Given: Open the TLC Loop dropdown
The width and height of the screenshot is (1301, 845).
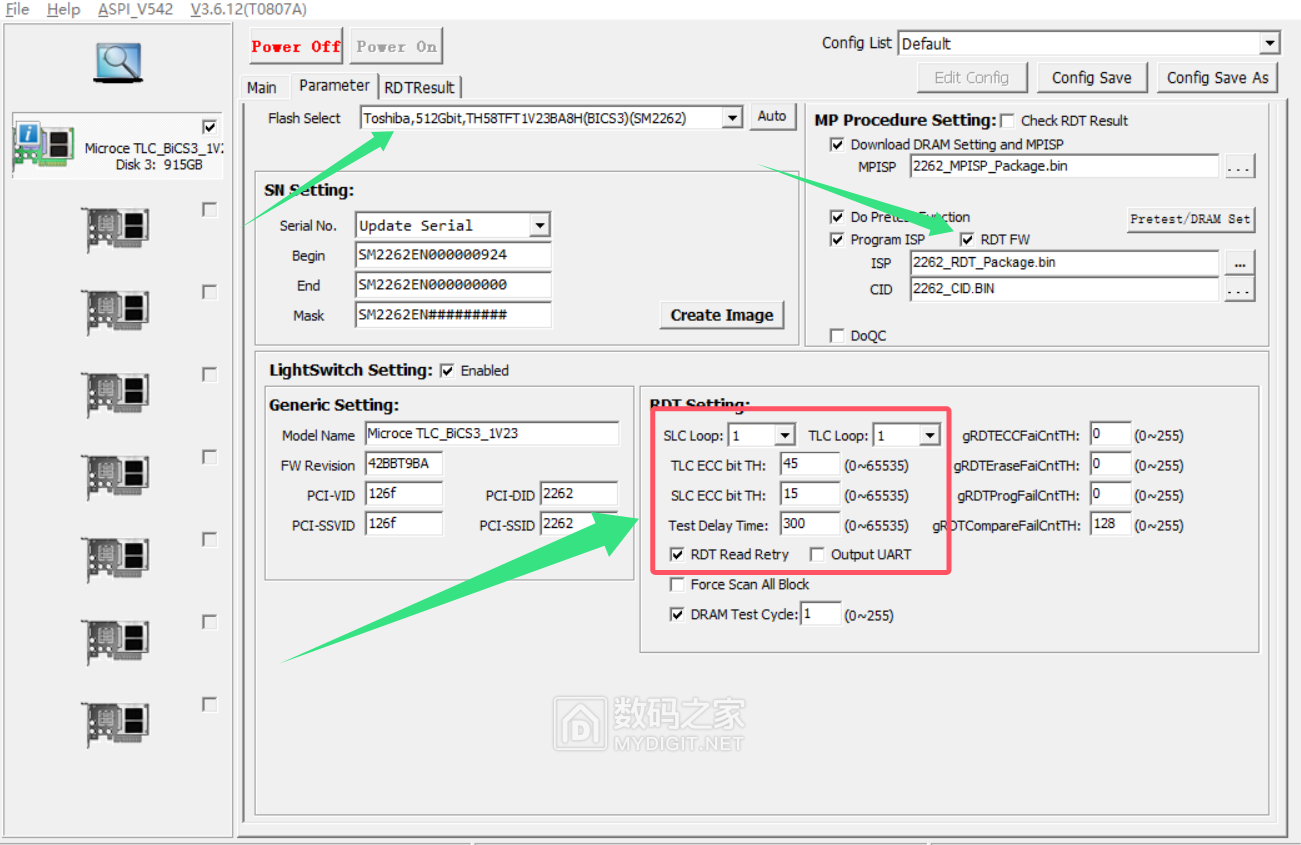Looking at the screenshot, I should coord(930,435).
